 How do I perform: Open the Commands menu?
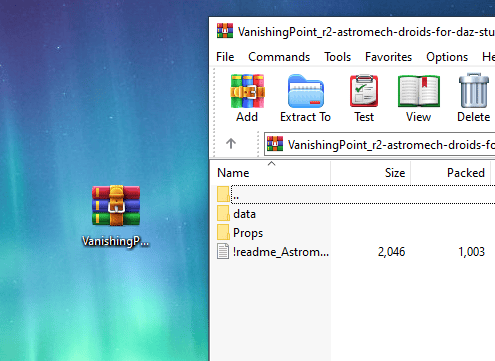[x=279, y=57]
